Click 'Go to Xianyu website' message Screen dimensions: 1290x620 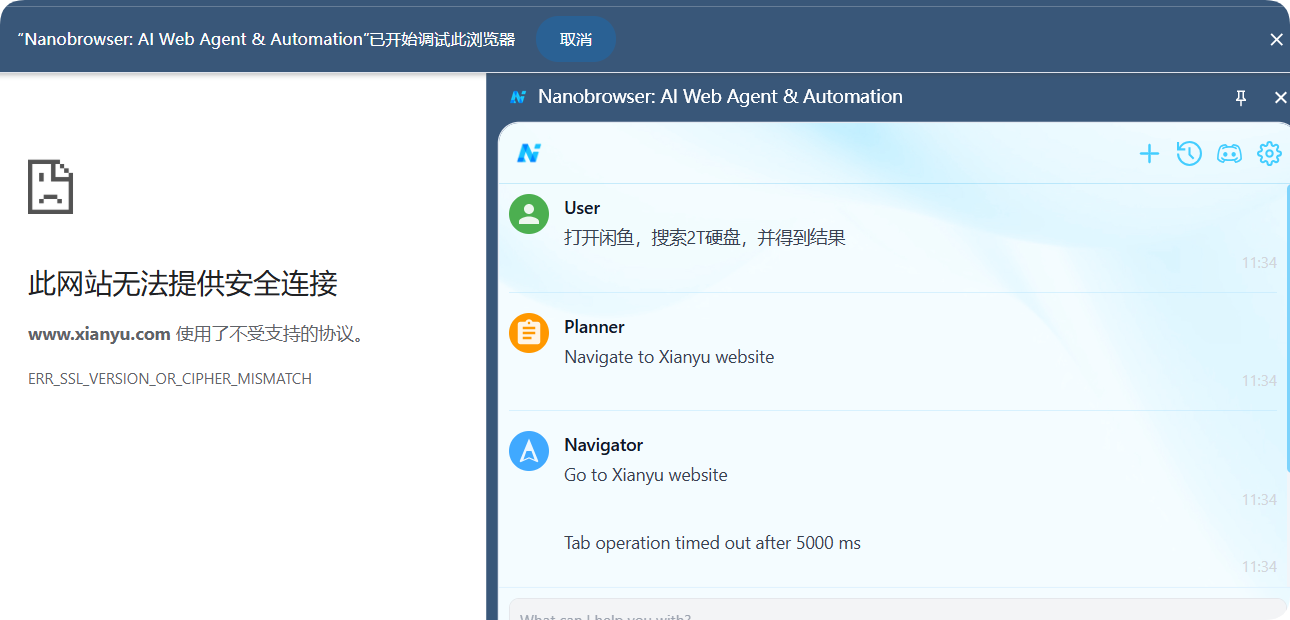646,475
